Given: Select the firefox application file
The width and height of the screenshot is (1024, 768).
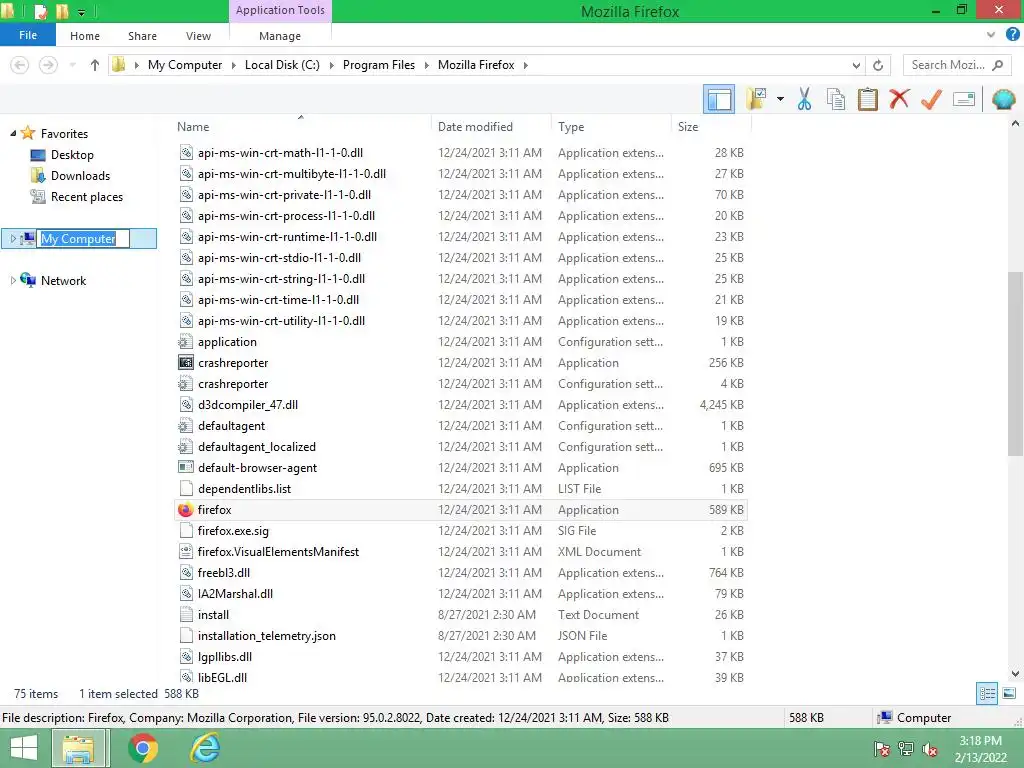Looking at the screenshot, I should 460,509.
